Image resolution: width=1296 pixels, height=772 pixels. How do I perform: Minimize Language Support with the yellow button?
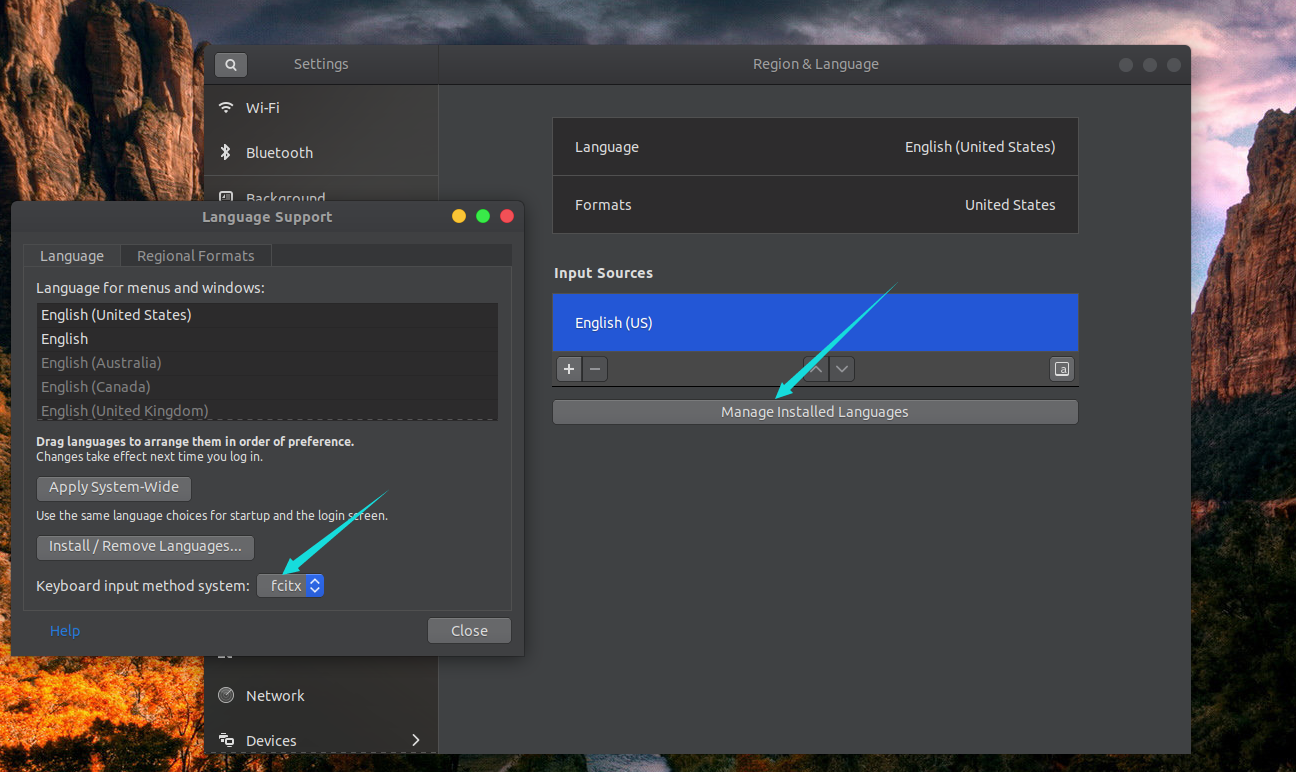pos(459,216)
